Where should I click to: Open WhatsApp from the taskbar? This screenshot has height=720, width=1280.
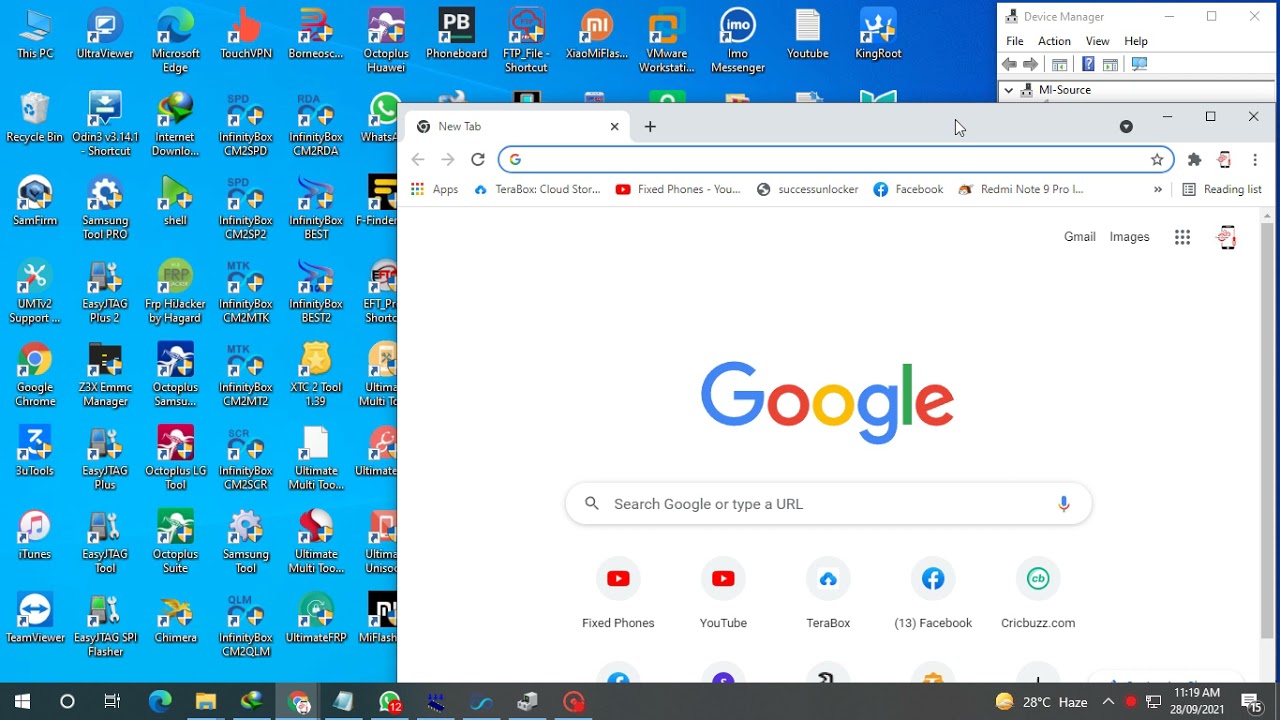(x=390, y=702)
